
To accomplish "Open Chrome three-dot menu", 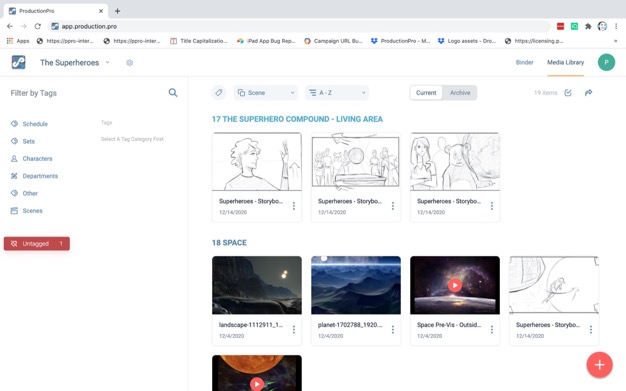I will (616, 26).
